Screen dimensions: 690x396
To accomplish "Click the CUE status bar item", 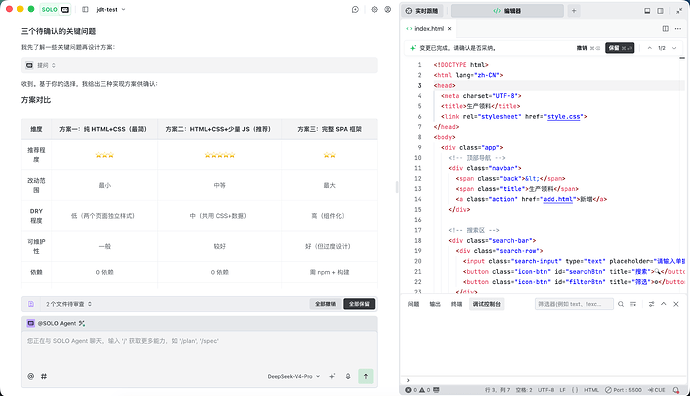I will click(657, 390).
